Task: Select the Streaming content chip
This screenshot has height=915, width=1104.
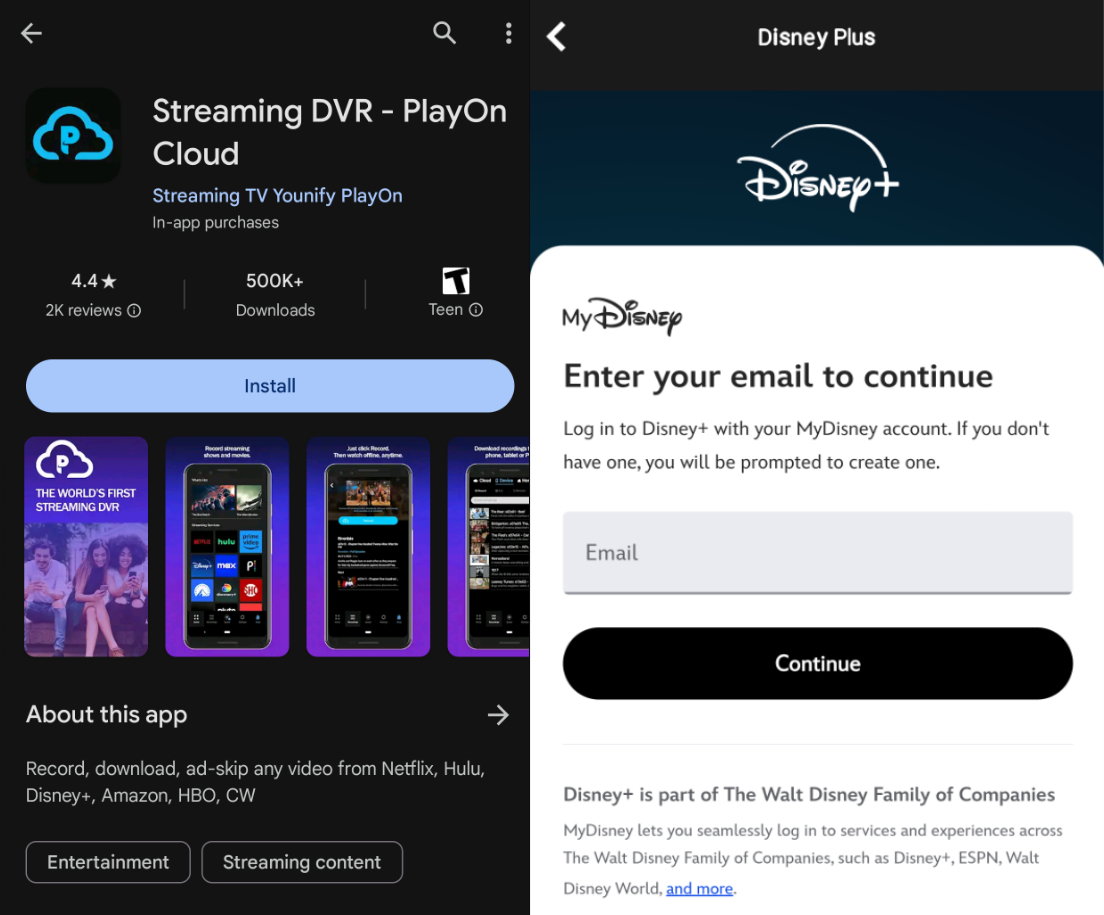Action: [x=302, y=862]
